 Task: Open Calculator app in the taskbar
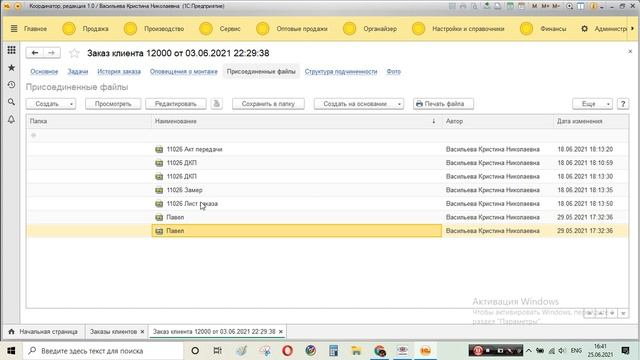(x=333, y=351)
